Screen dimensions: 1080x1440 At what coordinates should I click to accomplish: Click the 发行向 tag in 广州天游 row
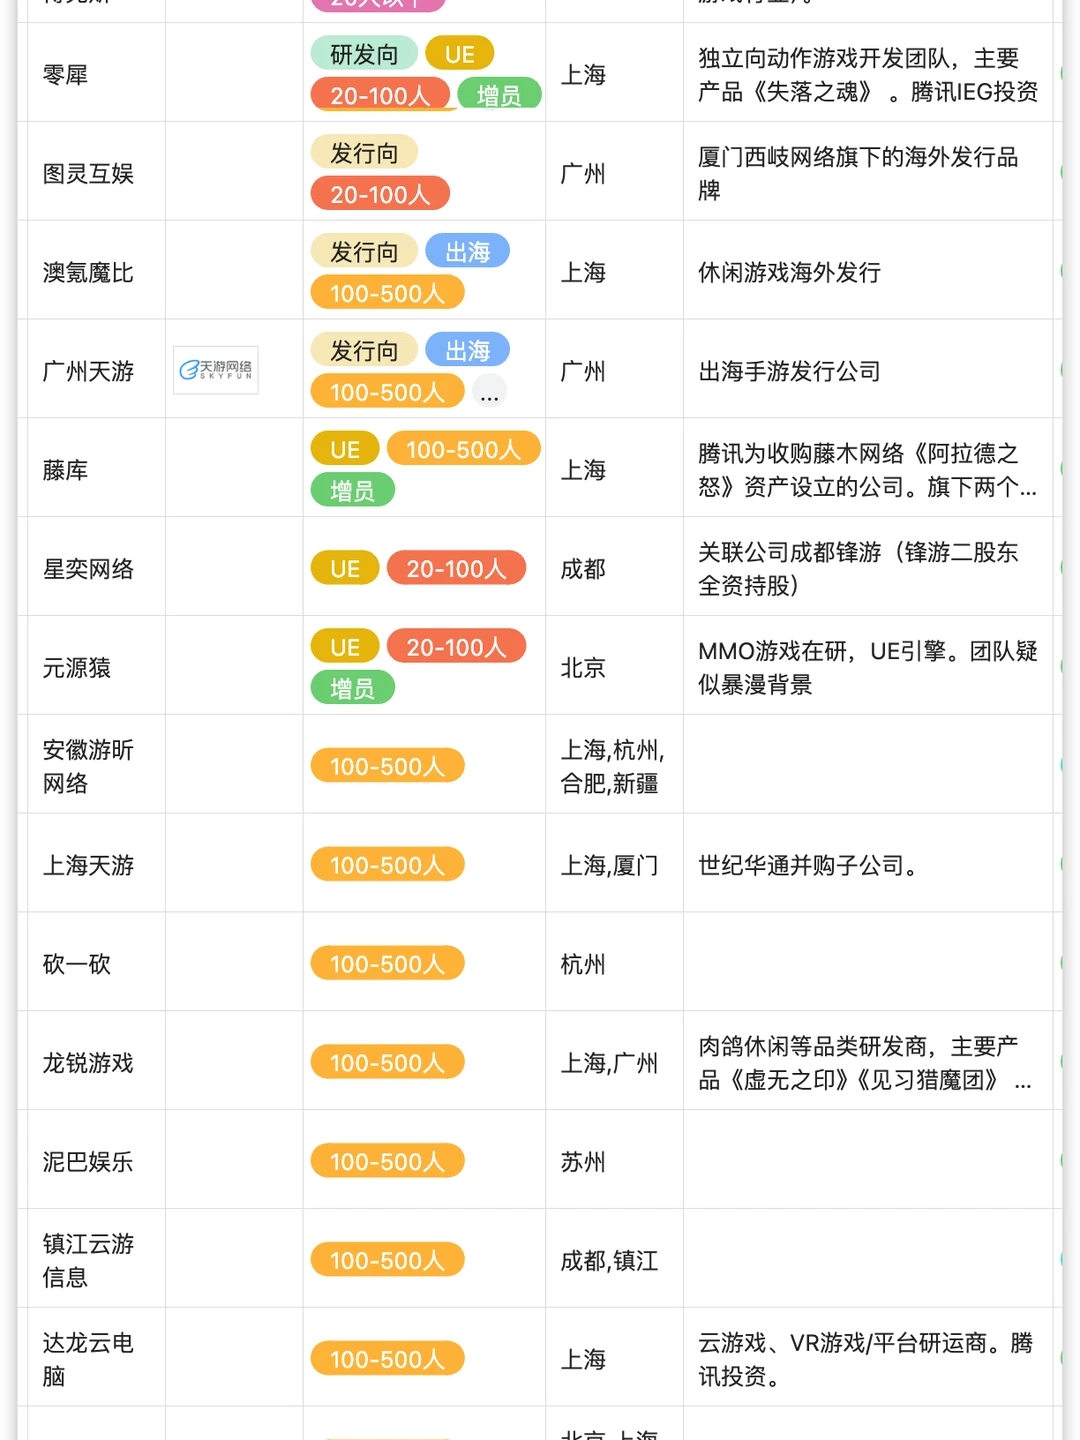tap(364, 350)
